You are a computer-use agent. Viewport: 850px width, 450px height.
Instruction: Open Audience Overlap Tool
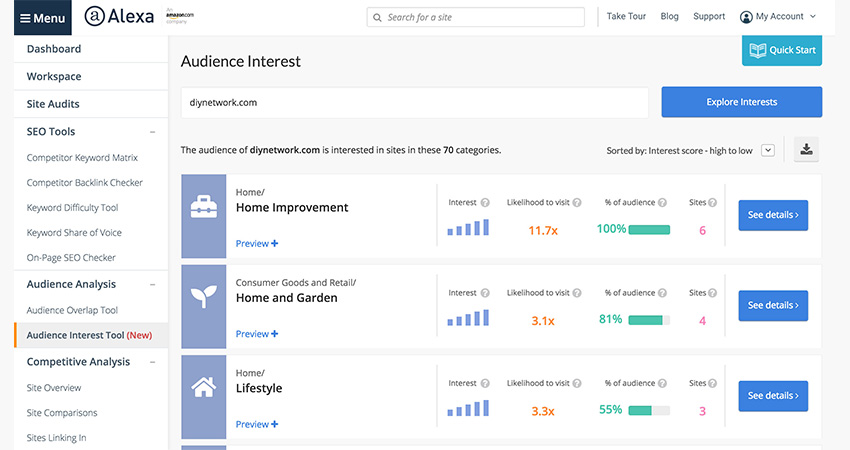coord(72,310)
